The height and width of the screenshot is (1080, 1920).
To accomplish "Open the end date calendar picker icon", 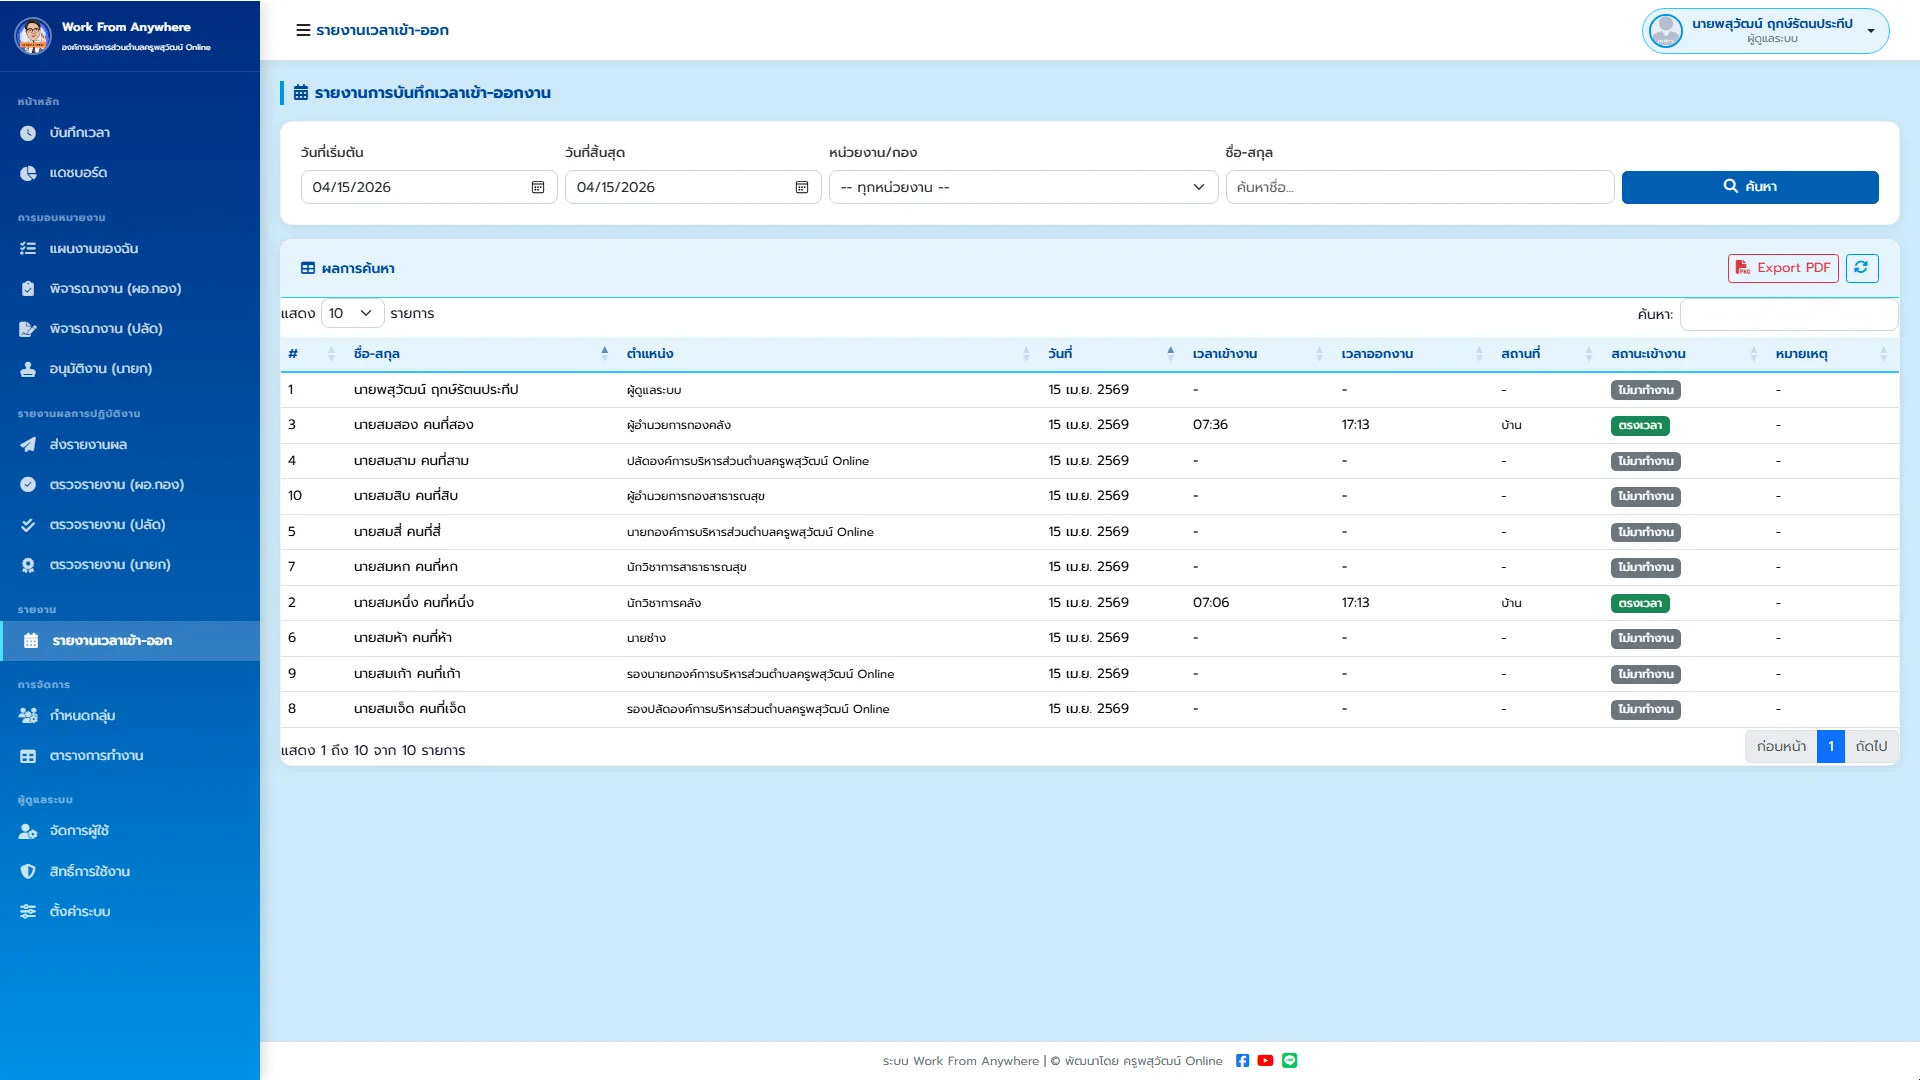I will coord(802,187).
